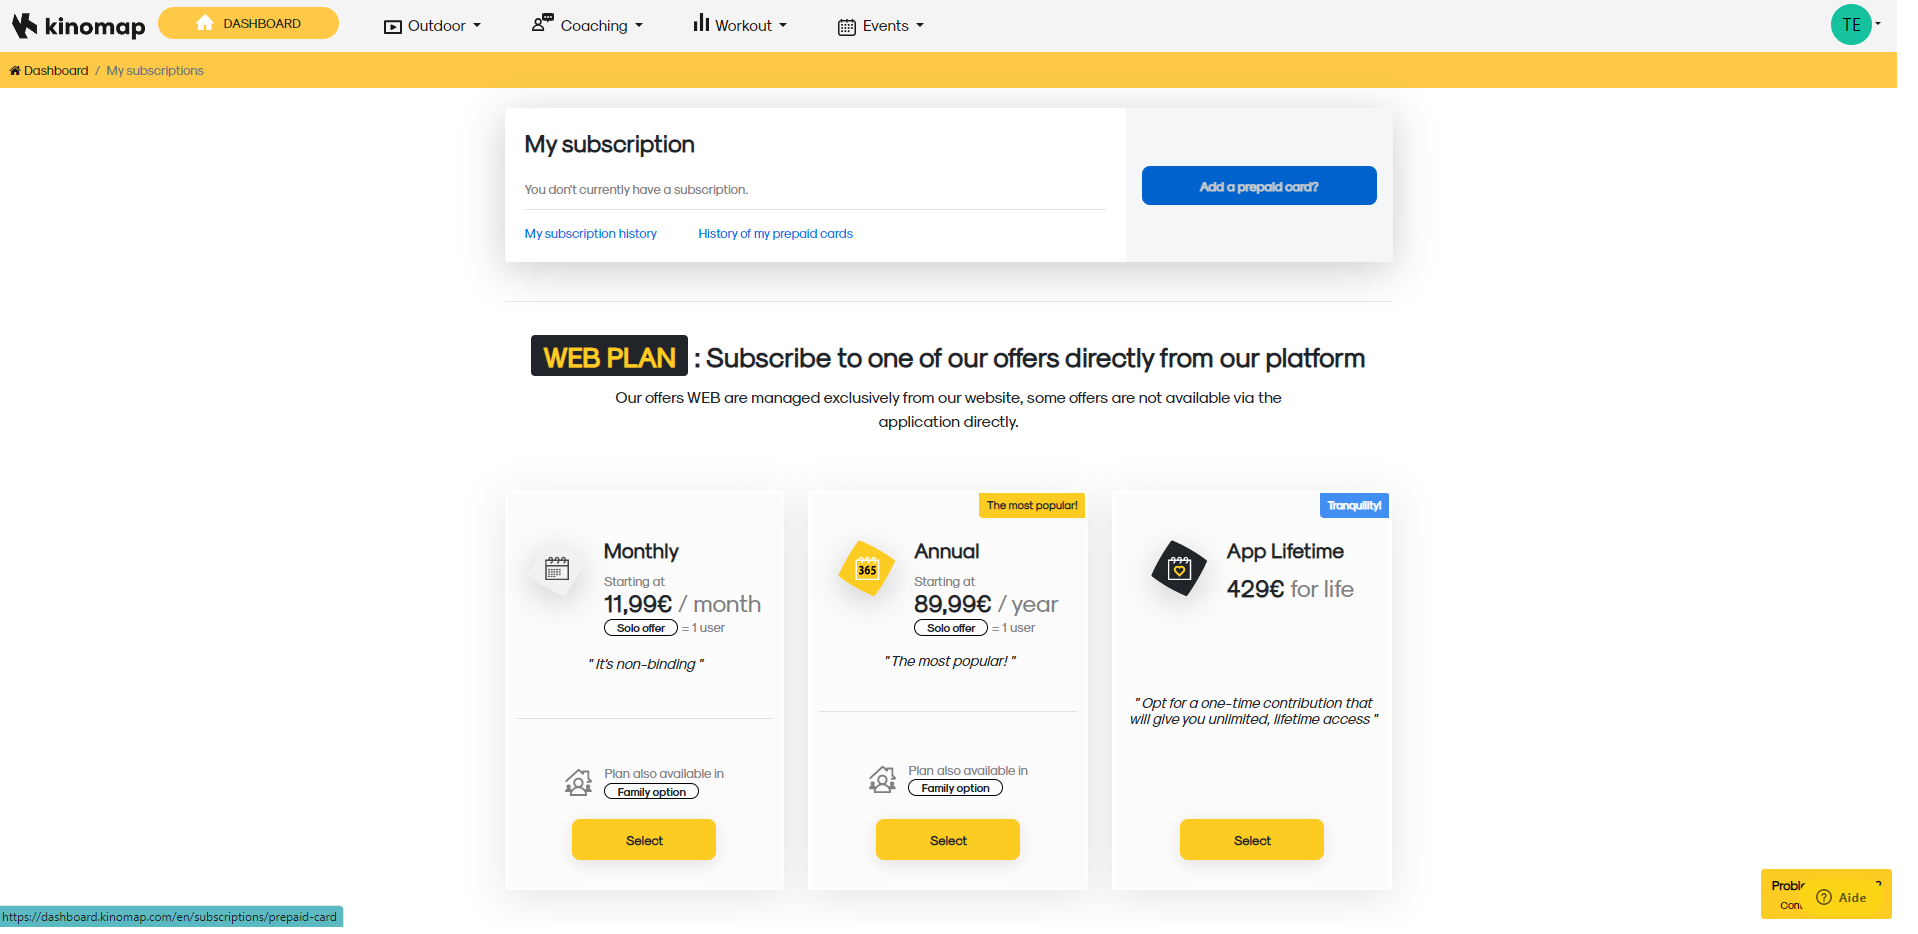Click the family icon in Monthly card
This screenshot has width=1918, height=934.
click(x=578, y=782)
